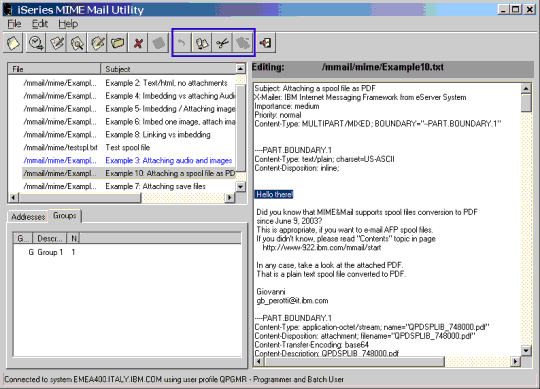Select 'Example 4: Imbedding vs attaching Audio' row
The width and height of the screenshot is (540, 389).
point(129,96)
